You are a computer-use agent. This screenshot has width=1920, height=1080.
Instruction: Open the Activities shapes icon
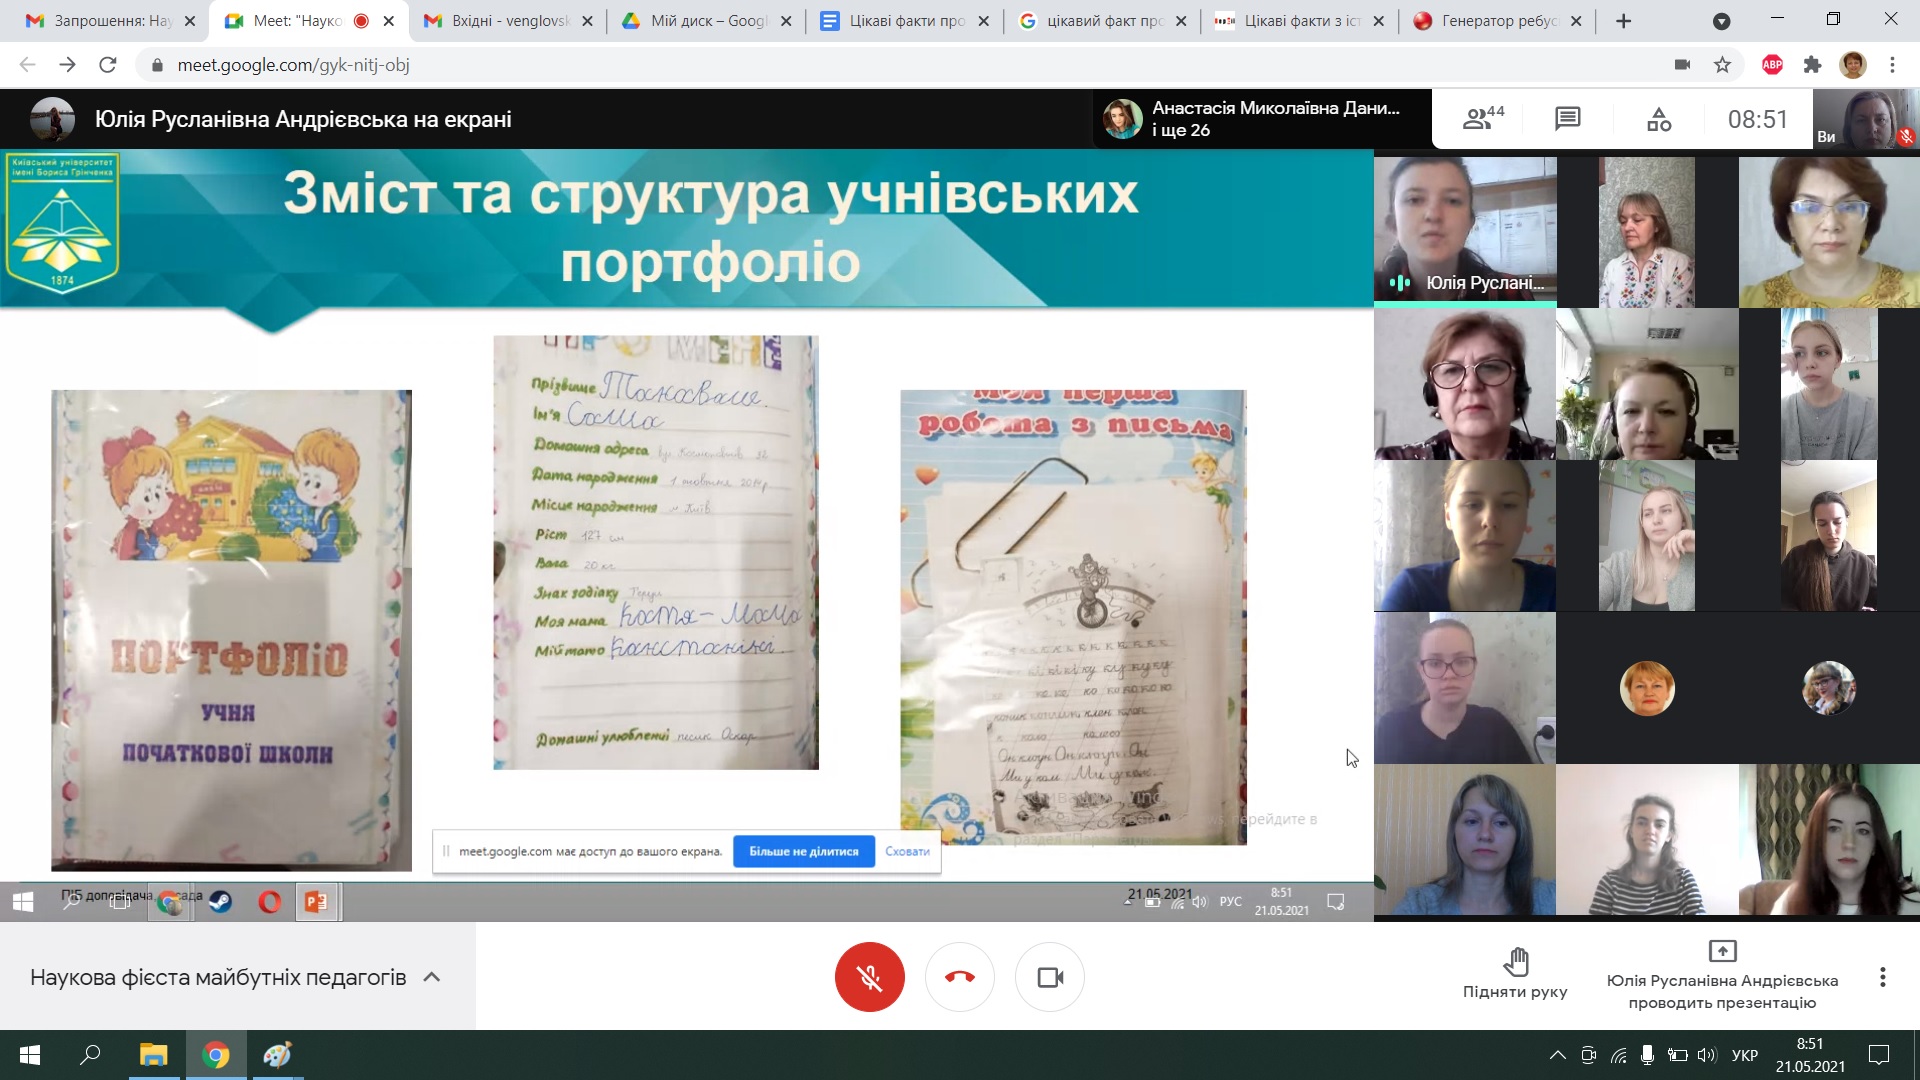click(1659, 119)
